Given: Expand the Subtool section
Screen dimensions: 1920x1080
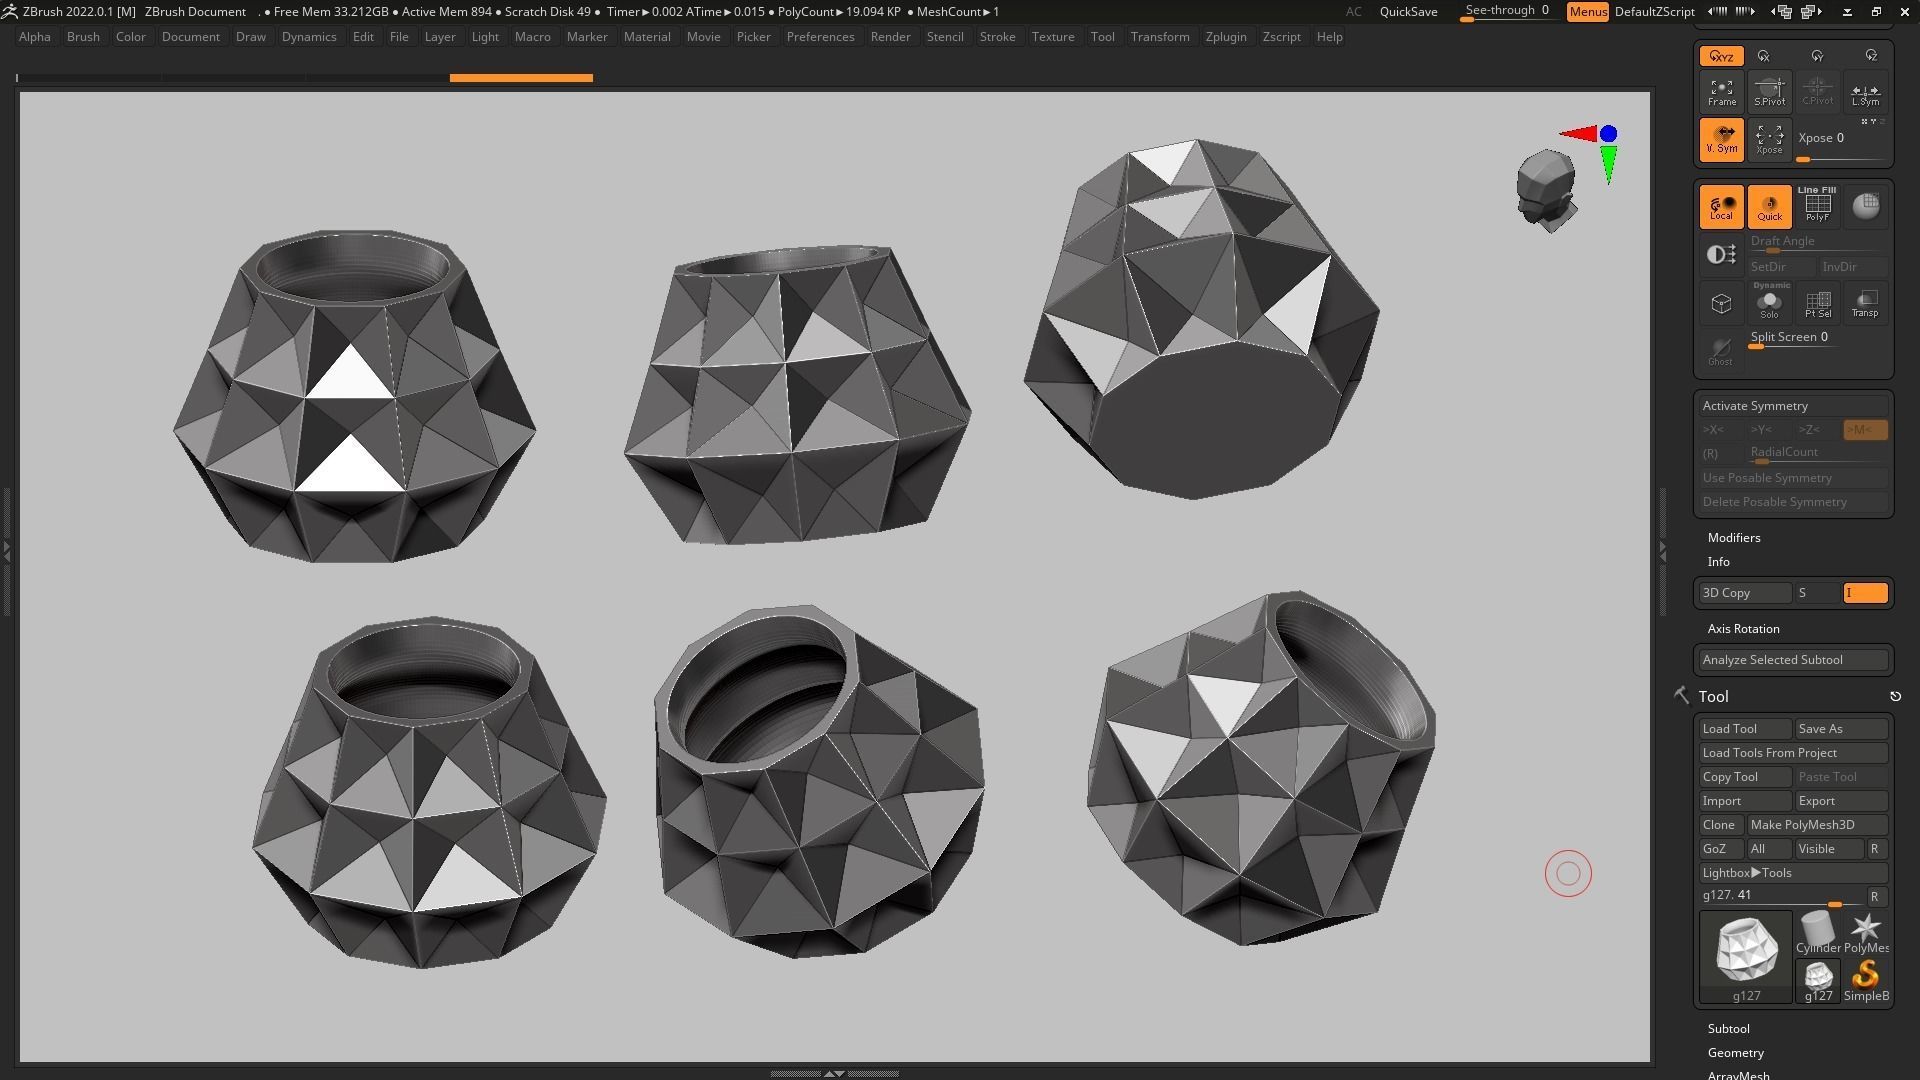Looking at the screenshot, I should tap(1728, 1029).
